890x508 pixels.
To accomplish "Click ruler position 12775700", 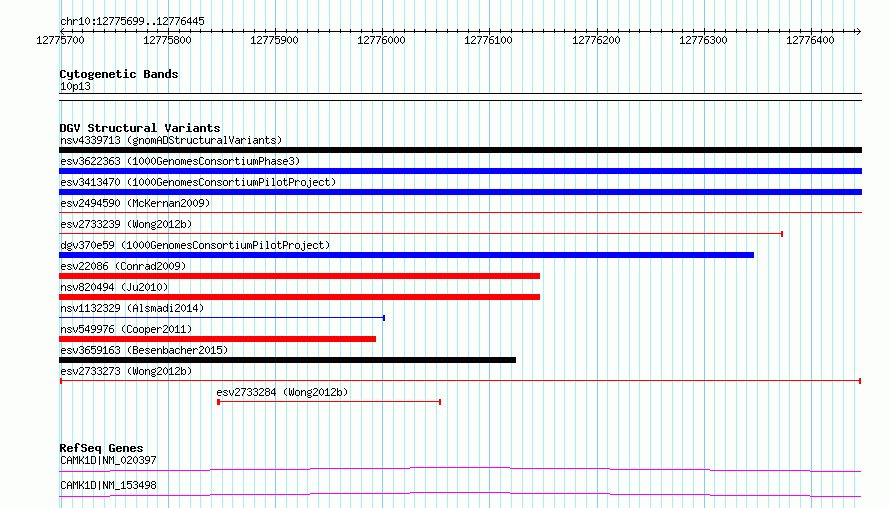I will click(60, 40).
